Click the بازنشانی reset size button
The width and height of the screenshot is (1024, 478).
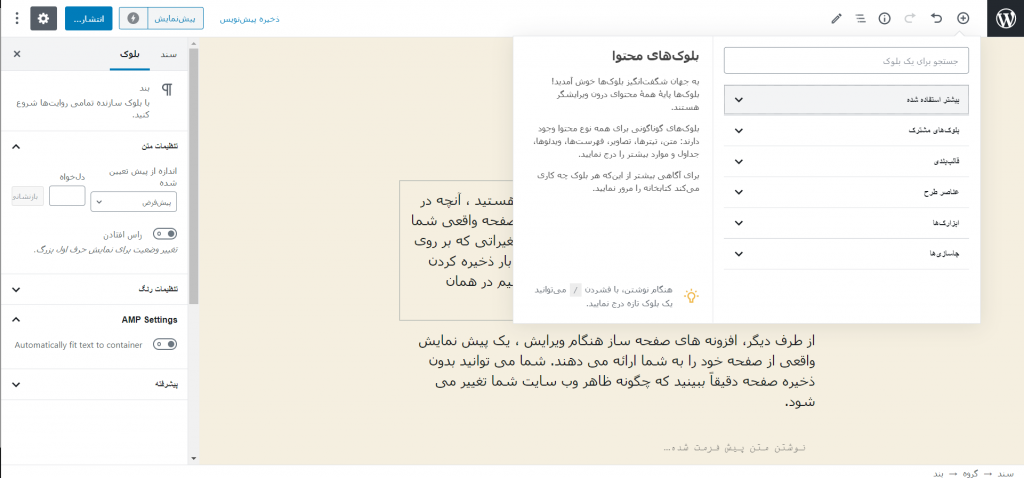[x=28, y=196]
